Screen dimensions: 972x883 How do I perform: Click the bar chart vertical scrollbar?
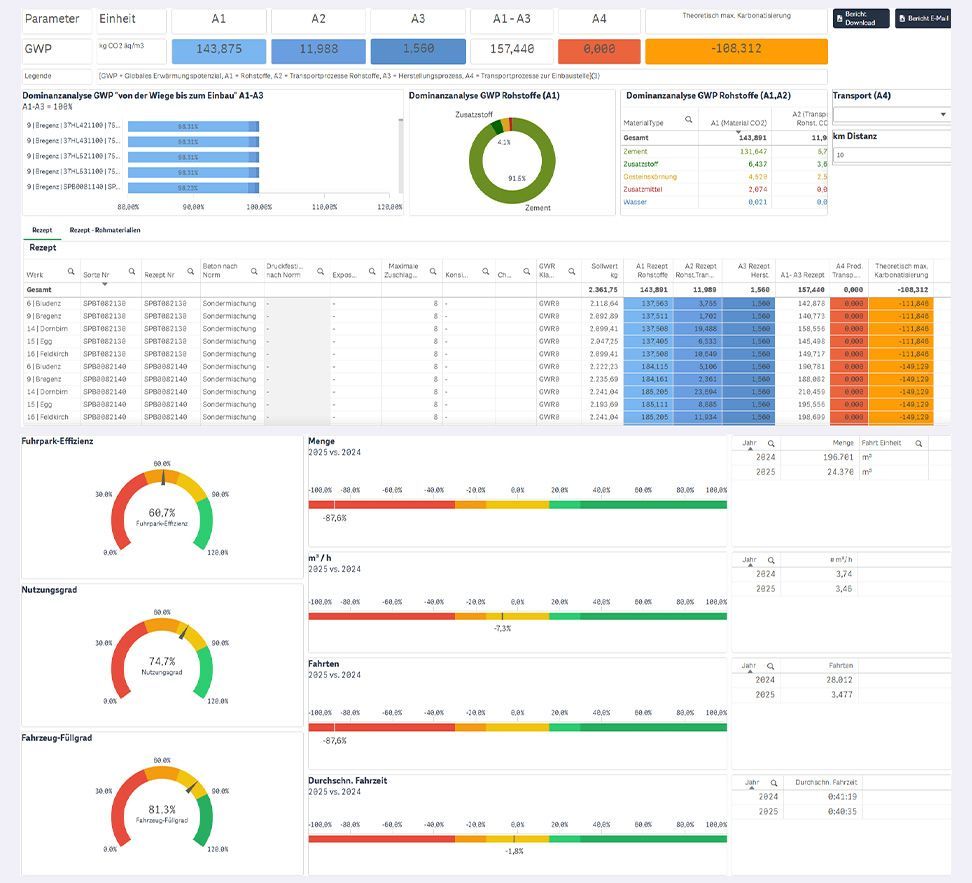400,155
